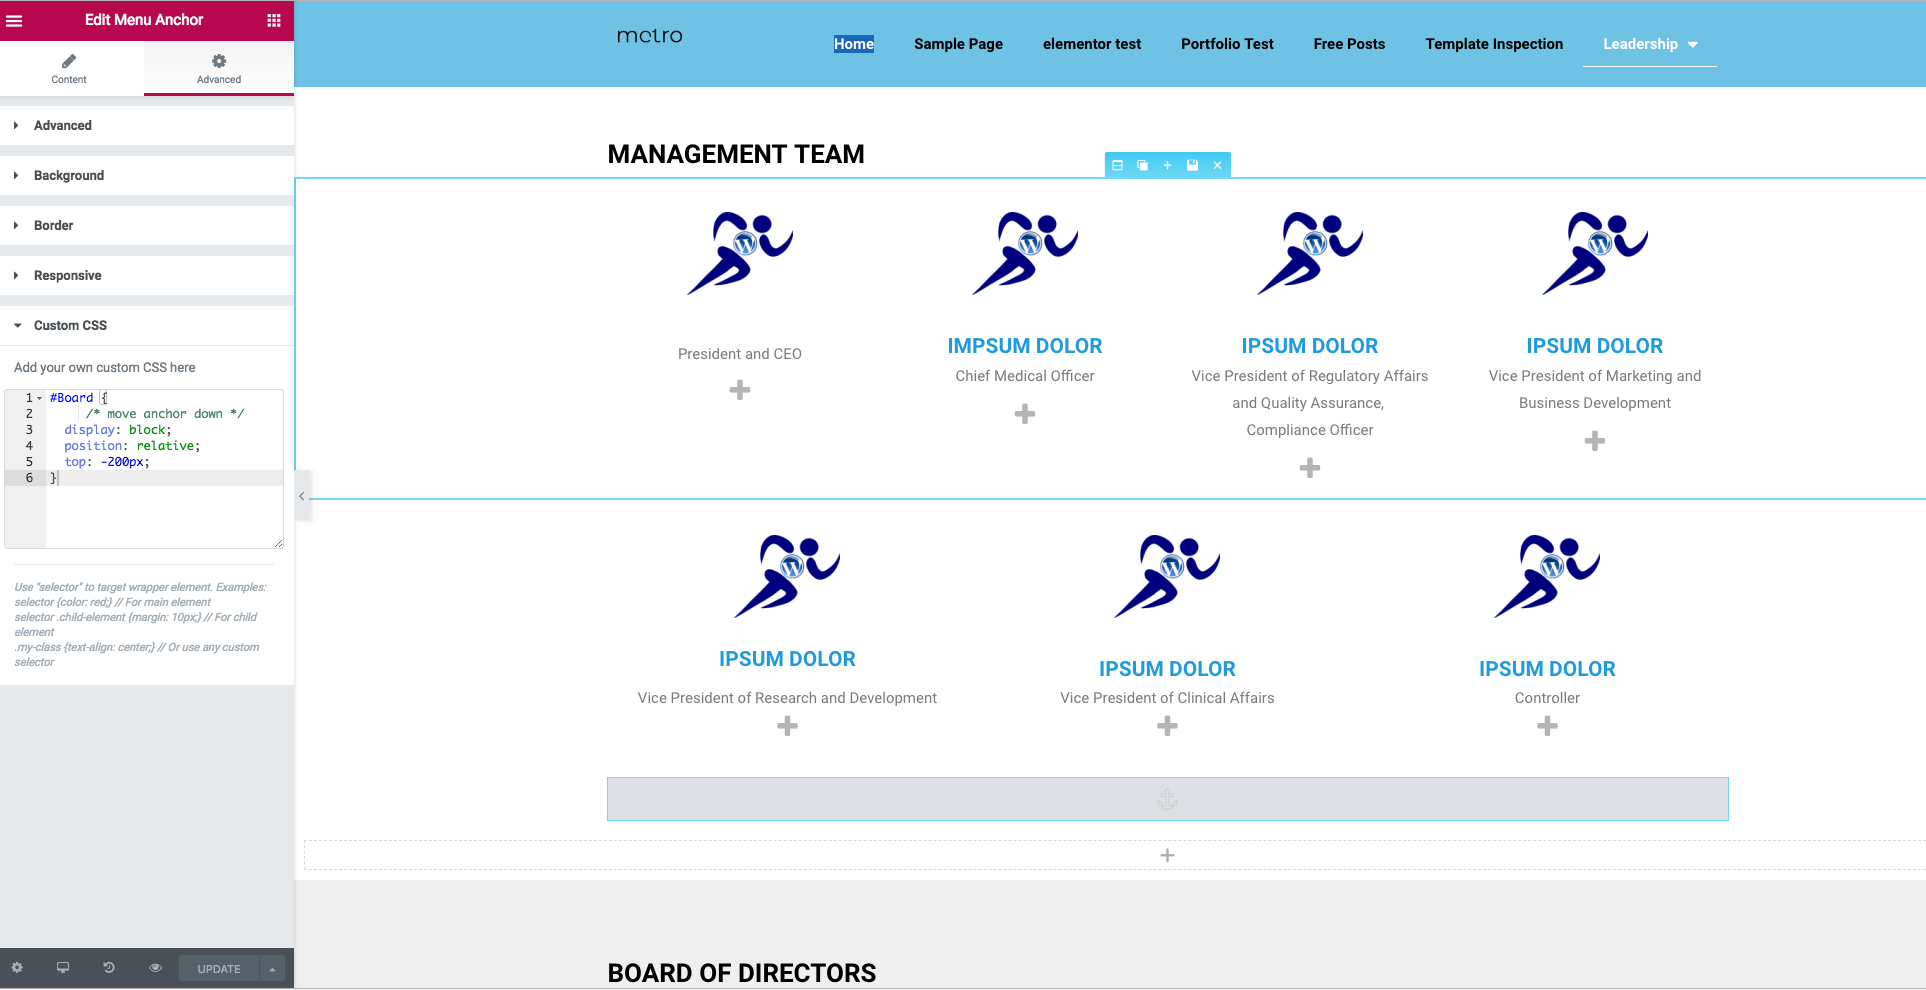Expand the Responsive section
Image resolution: width=1926 pixels, height=990 pixels.
[147, 275]
